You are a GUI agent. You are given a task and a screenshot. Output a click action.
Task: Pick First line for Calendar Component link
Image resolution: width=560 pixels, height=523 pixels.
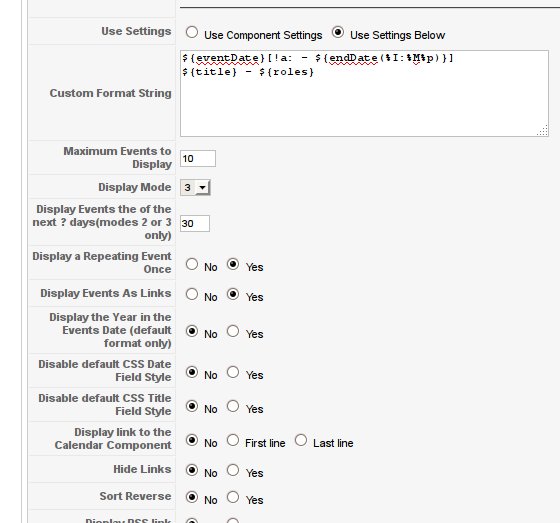click(233, 440)
